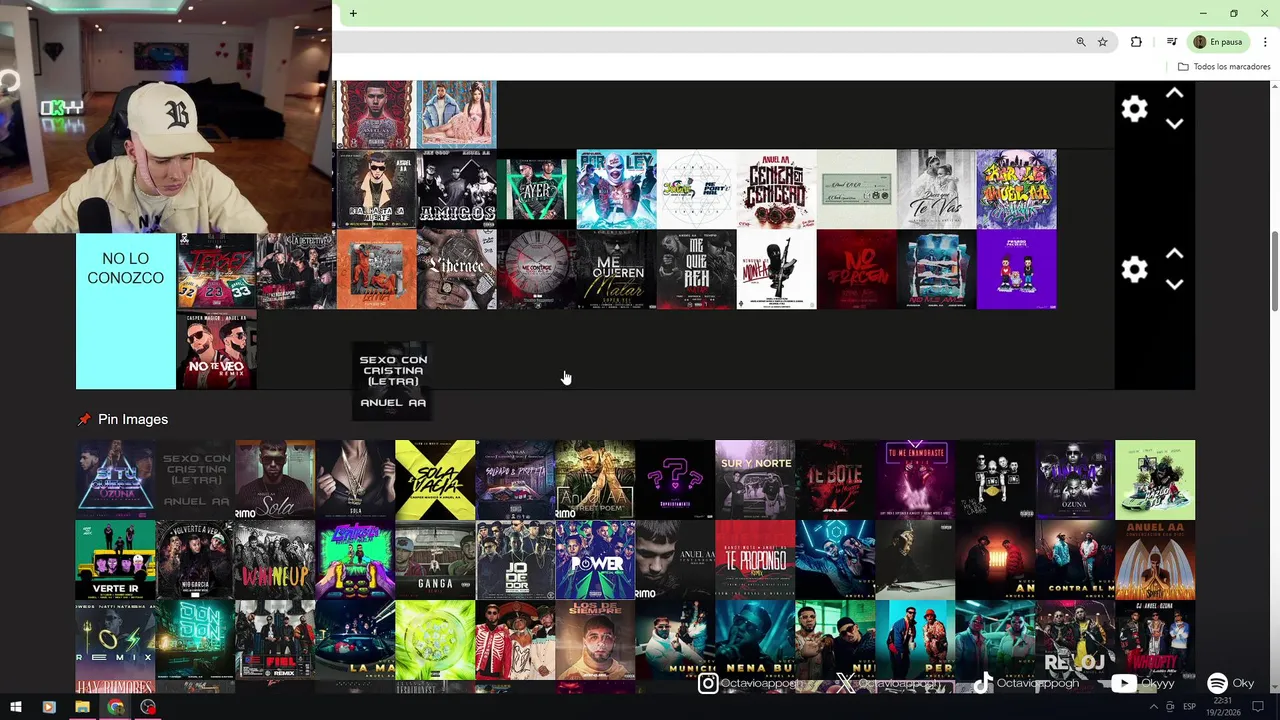Image resolution: width=1280 pixels, height=720 pixels.
Task: Open the En pausa profile button
Action: pyautogui.click(x=1219, y=42)
